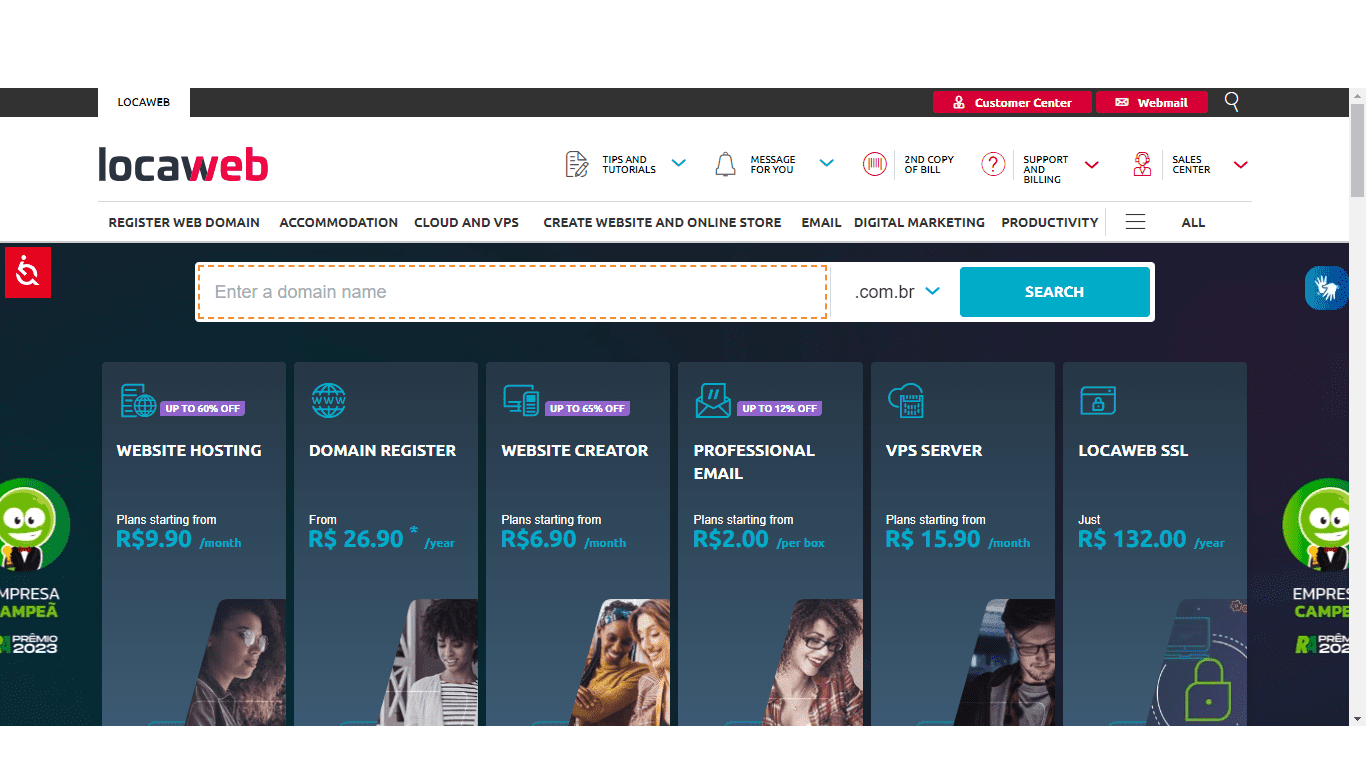Click the Sales Center link text
This screenshot has height=768, width=1366.
(x=1191, y=165)
